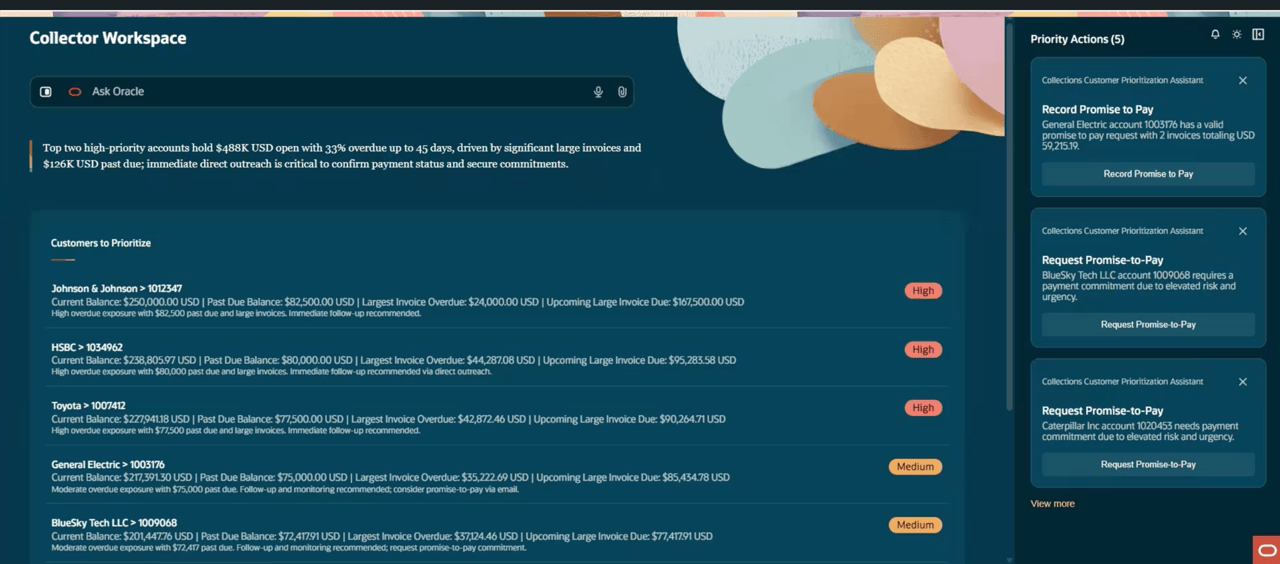Click General Electric account 1003176 description text
Image resolution: width=1280 pixels, height=564 pixels.
(x=1148, y=135)
